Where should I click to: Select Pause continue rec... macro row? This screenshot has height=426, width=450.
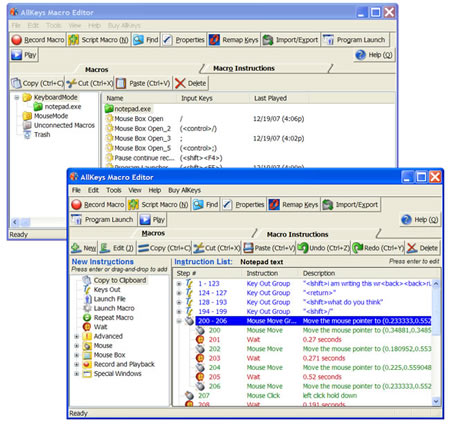point(163,158)
